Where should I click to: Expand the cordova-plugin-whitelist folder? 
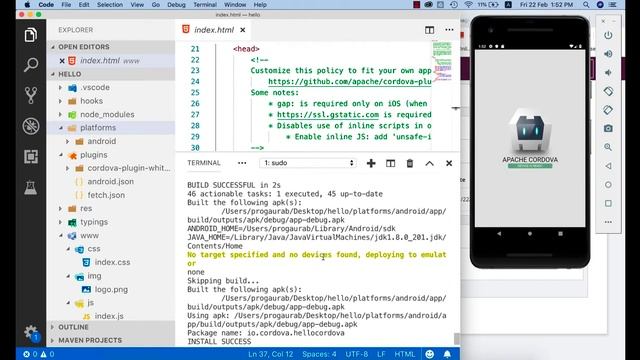point(68,168)
